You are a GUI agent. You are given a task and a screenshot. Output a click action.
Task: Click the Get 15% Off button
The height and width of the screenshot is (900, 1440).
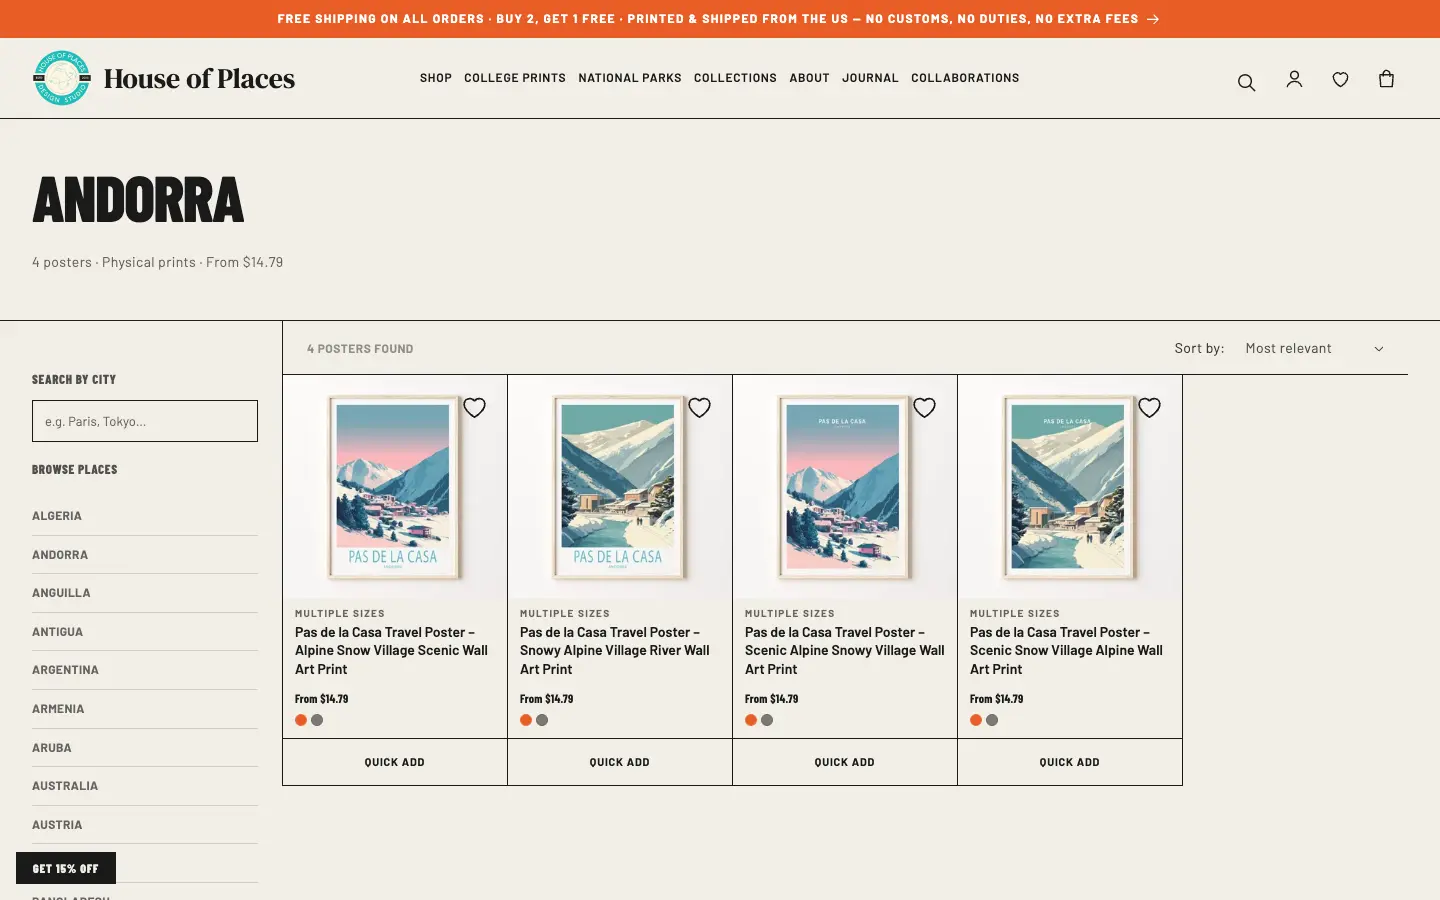[x=66, y=868]
